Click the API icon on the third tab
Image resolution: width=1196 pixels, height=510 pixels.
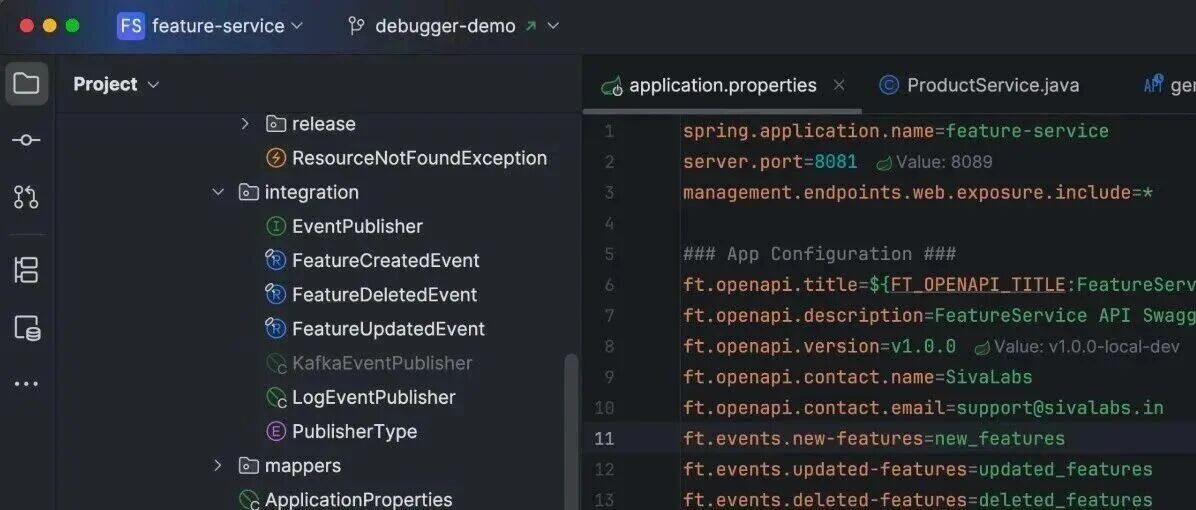tap(1153, 84)
